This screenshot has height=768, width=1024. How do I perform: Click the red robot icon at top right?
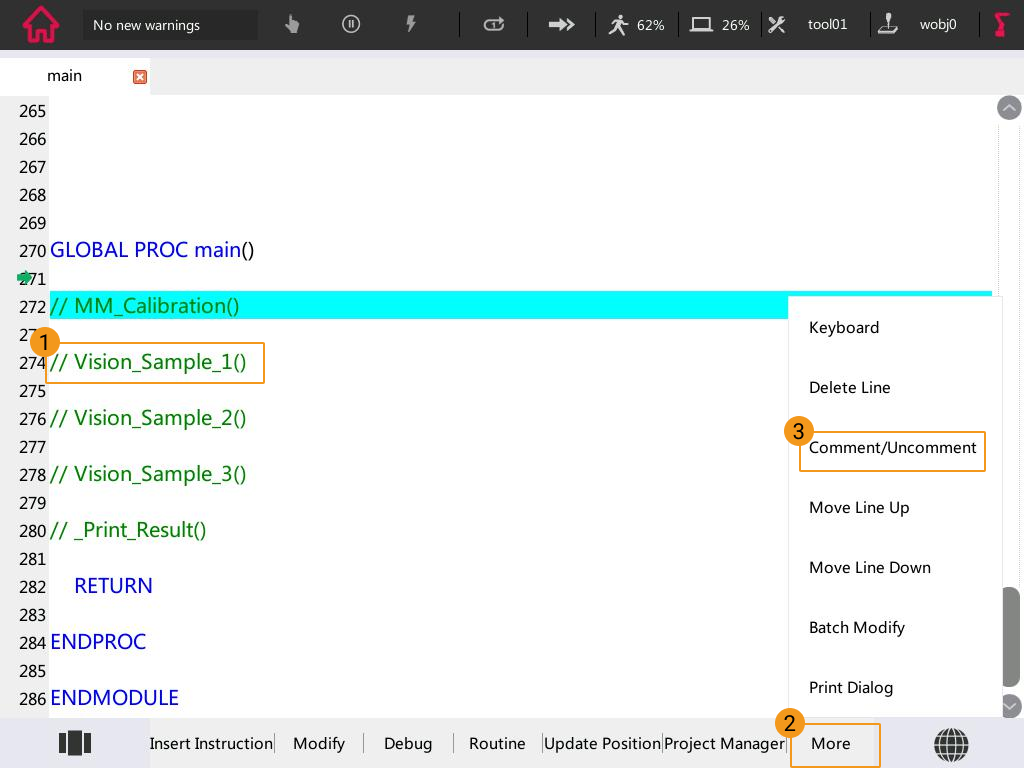[1001, 25]
